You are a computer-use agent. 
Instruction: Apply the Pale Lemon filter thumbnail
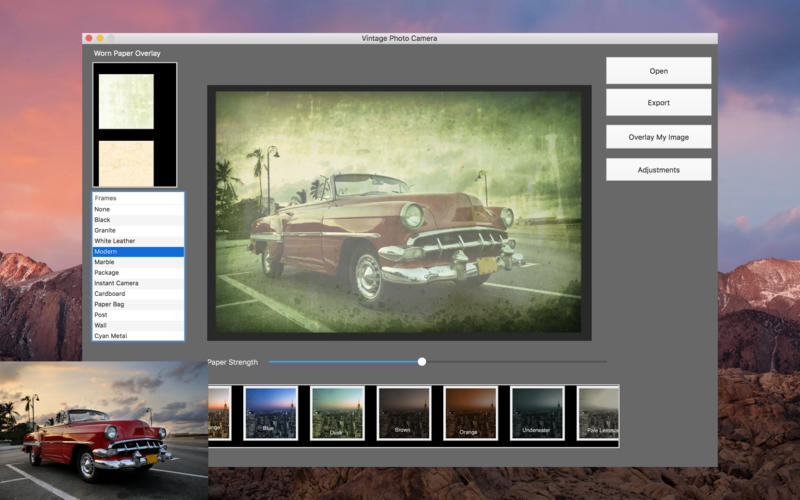[x=598, y=413]
